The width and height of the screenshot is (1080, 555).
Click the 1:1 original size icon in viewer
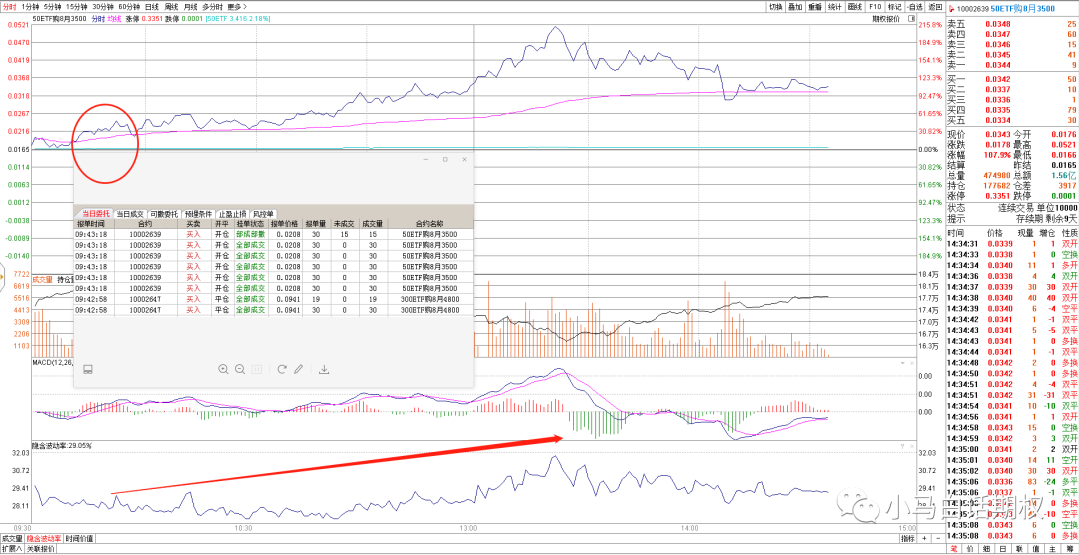(256, 369)
